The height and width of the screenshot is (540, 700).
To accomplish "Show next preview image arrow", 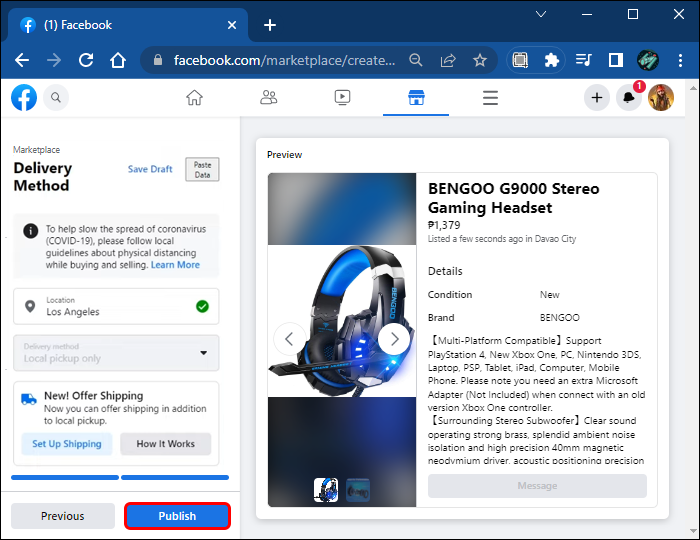I will [x=394, y=338].
